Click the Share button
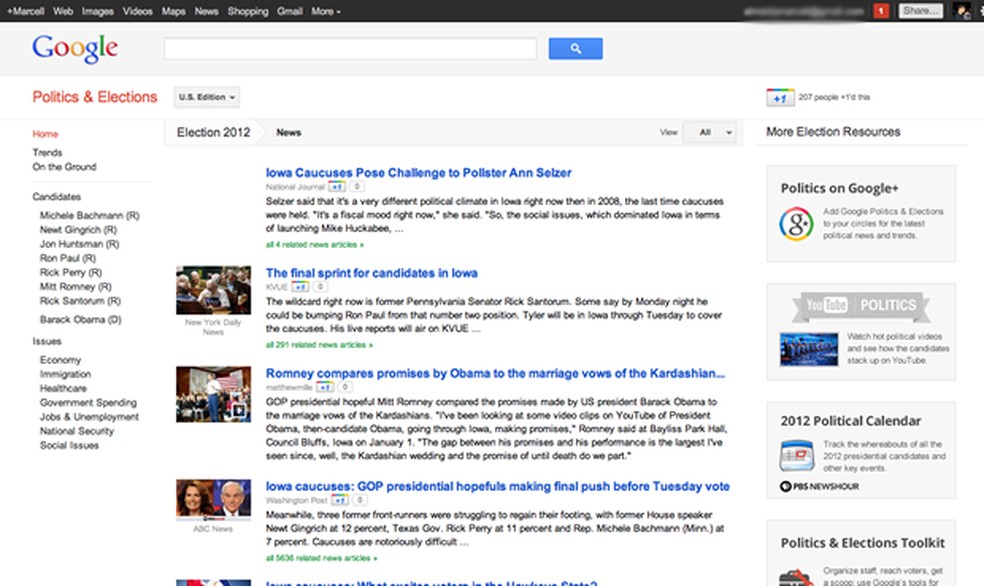Screen dimensions: 984x586 920,11
